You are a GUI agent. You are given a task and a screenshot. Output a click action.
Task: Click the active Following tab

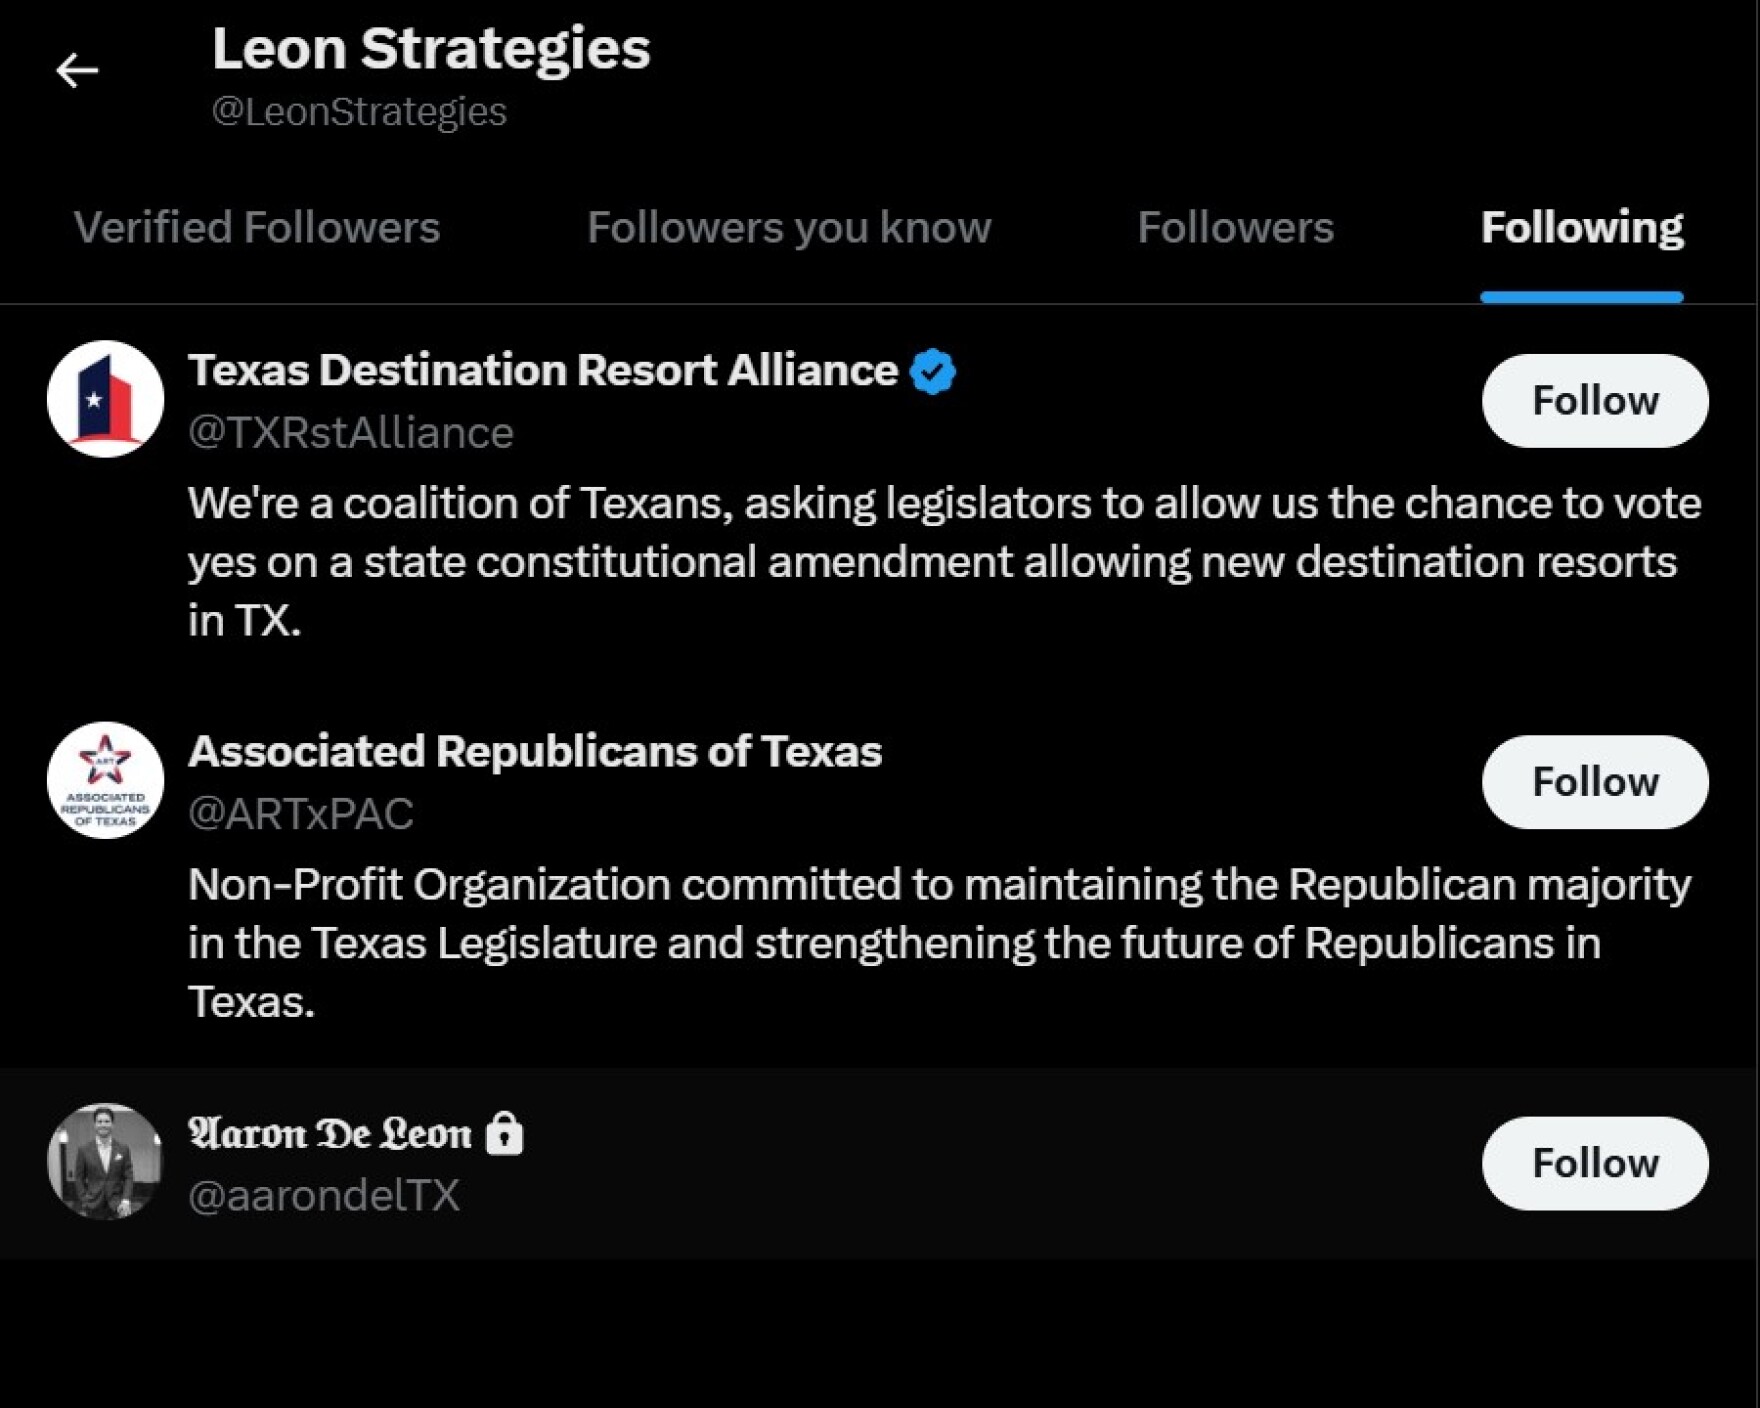coord(1581,228)
